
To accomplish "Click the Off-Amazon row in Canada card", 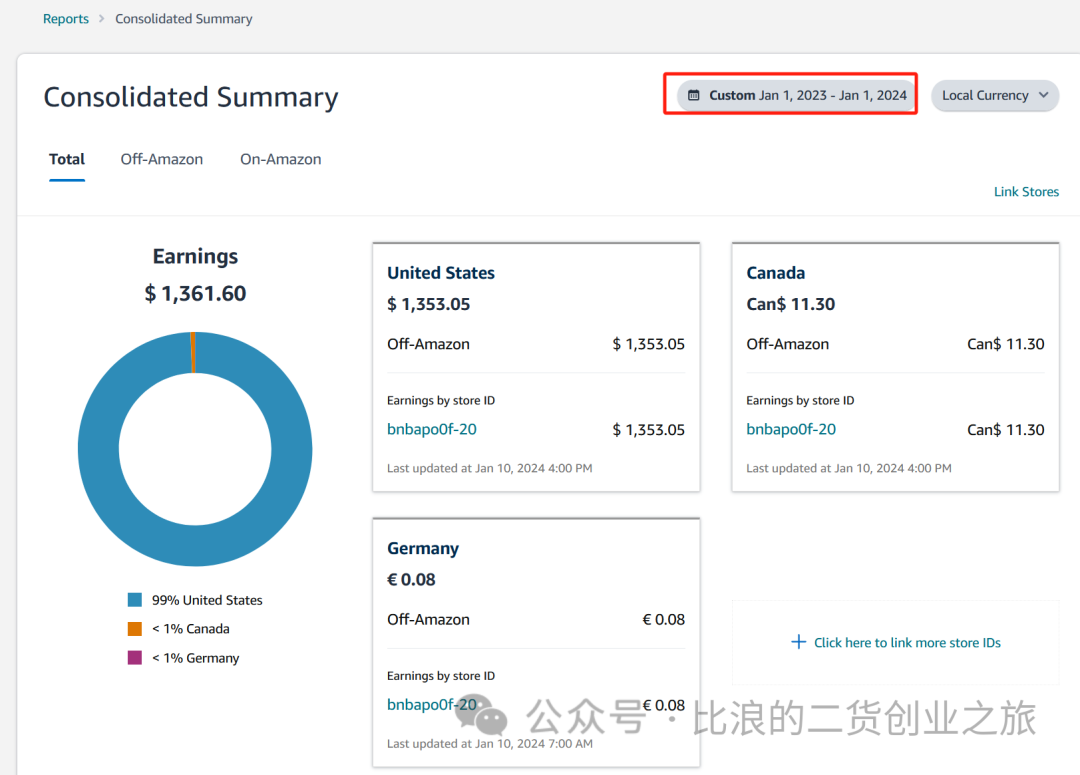I will coord(895,344).
